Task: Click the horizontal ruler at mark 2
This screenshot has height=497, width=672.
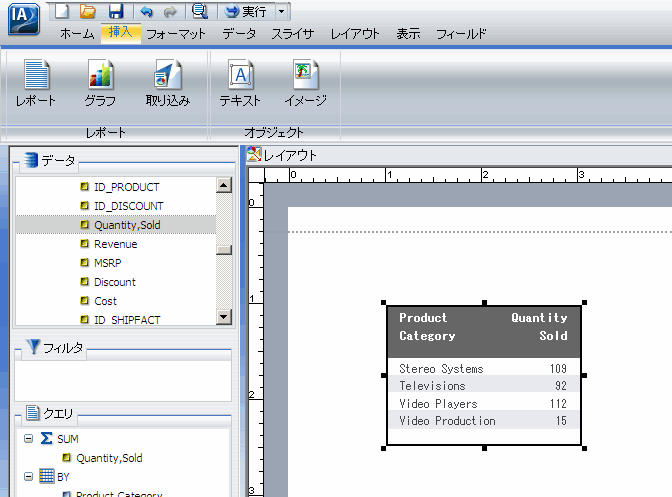Action: click(x=485, y=175)
